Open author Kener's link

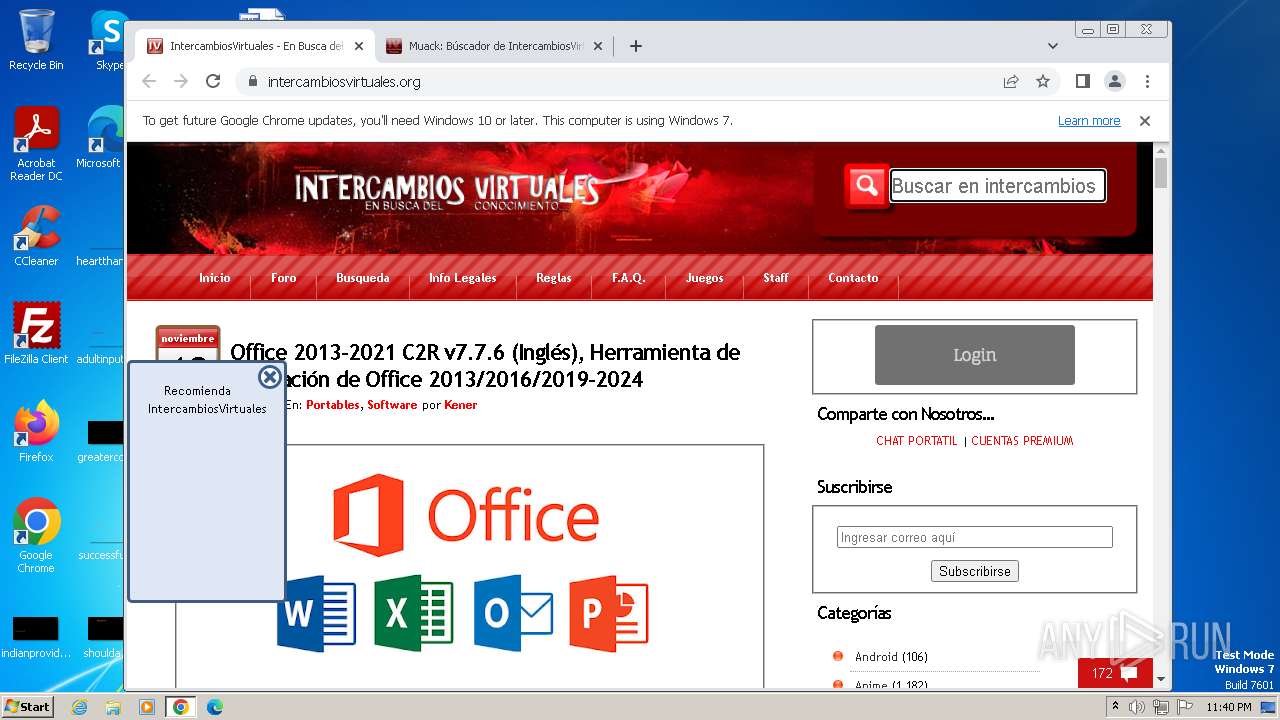[461, 405]
